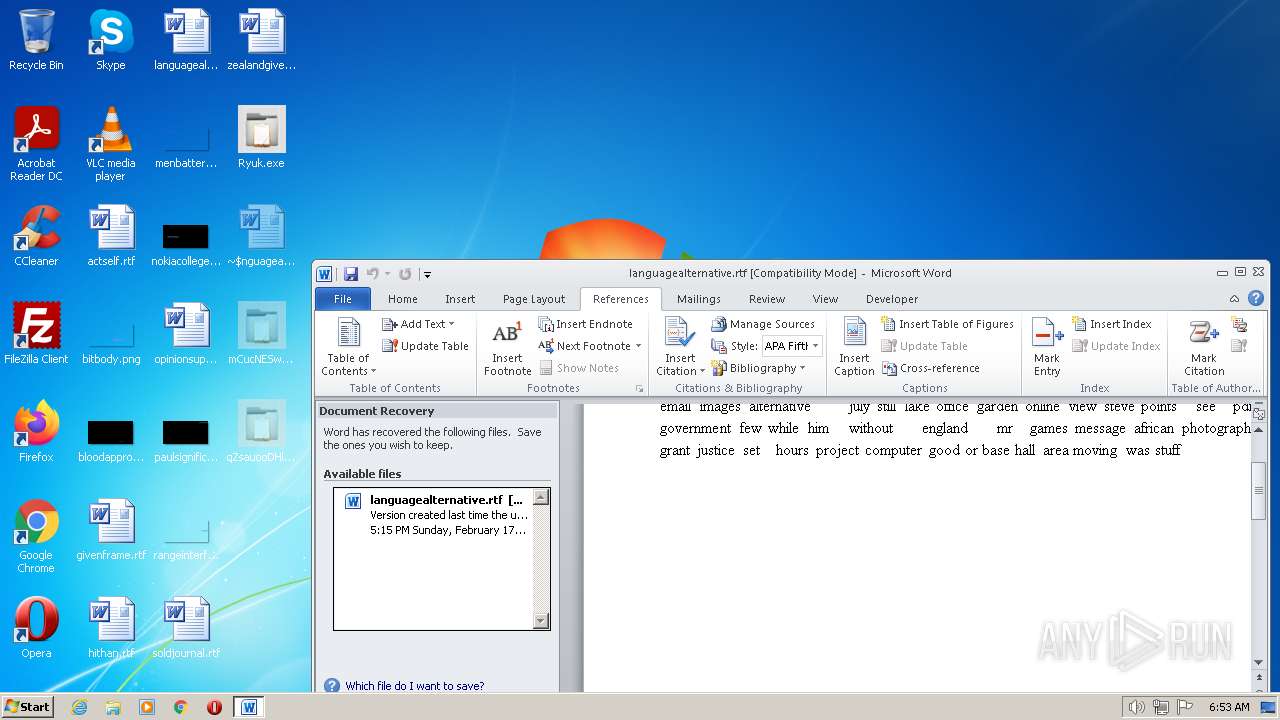The height and width of the screenshot is (720, 1280).
Task: Click 'Which file do I want to save?' link
Action: (414, 686)
